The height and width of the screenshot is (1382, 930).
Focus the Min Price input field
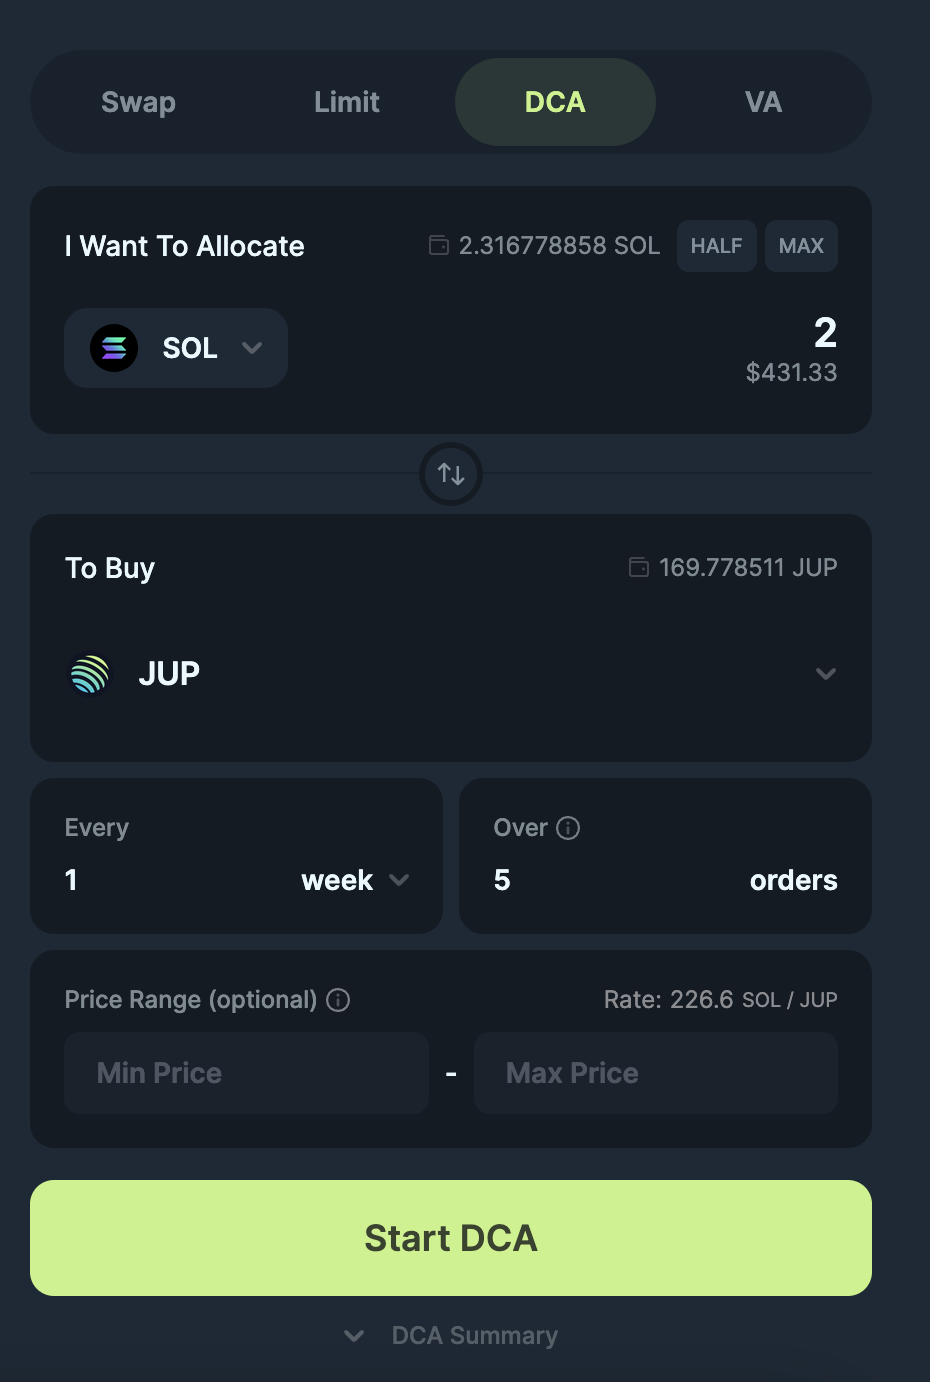246,1073
